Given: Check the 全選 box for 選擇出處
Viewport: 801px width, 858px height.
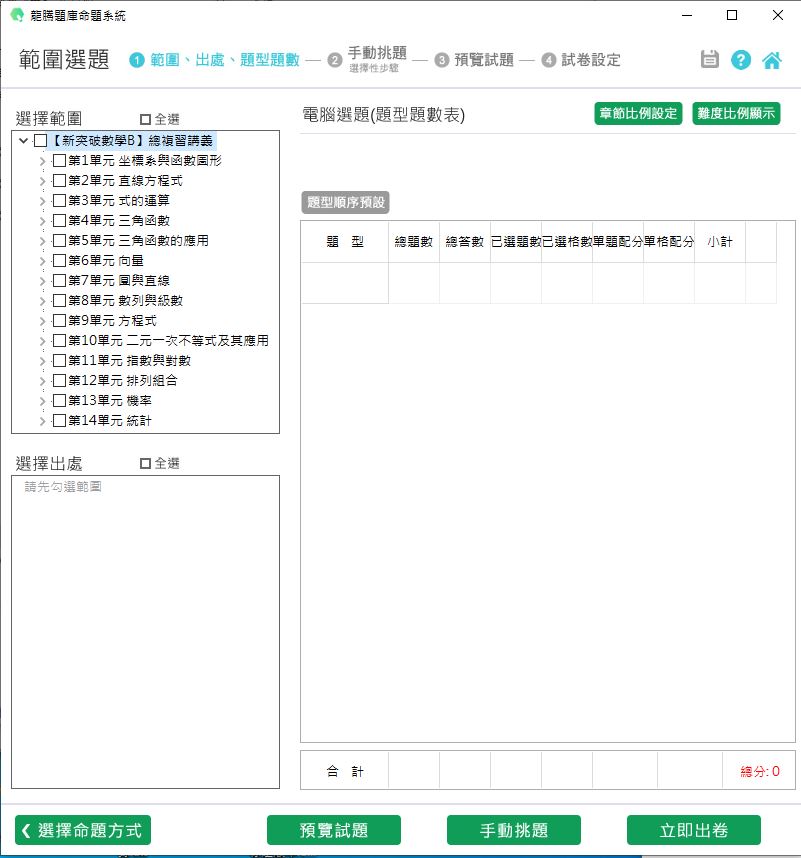Looking at the screenshot, I should tap(146, 463).
